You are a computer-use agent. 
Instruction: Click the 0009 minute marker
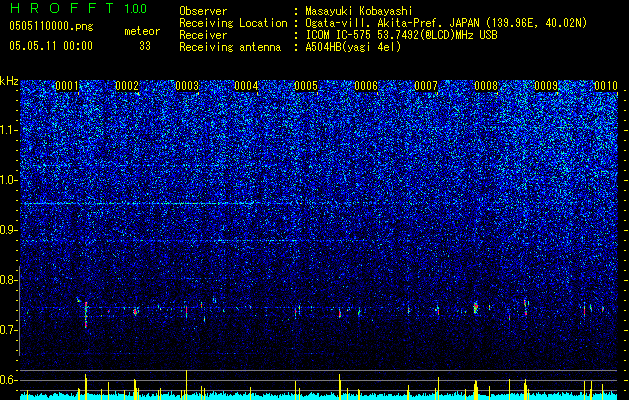[x=546, y=86]
